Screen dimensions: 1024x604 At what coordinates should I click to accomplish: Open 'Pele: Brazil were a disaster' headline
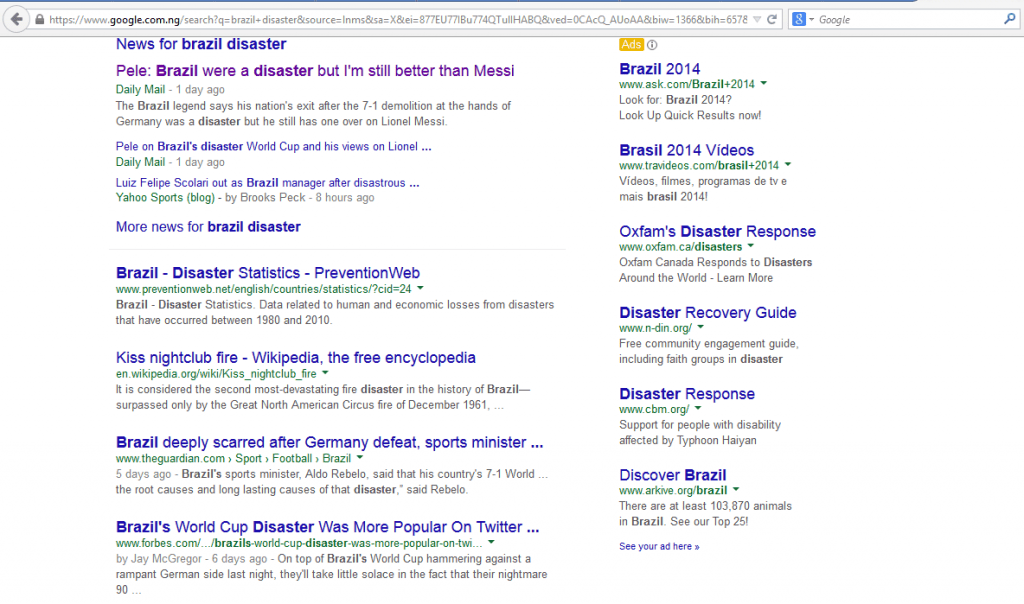315,71
